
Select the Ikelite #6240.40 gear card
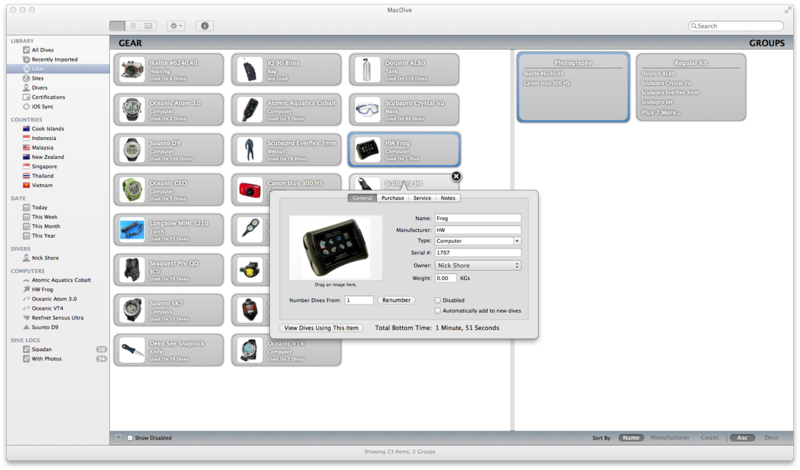tap(168, 69)
